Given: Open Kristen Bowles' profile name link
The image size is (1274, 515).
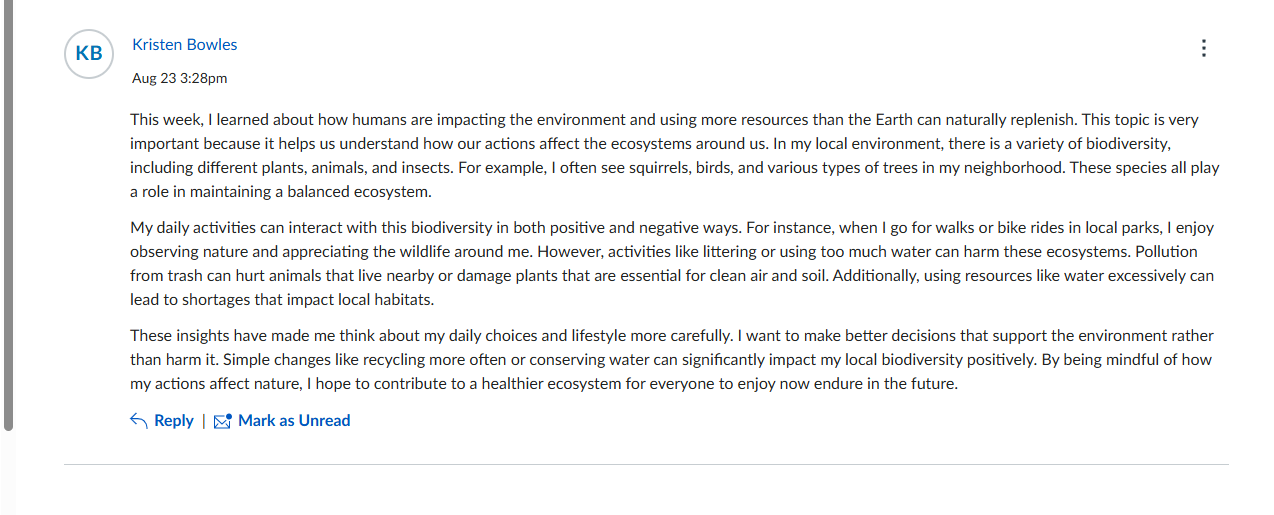Looking at the screenshot, I should [x=185, y=45].
